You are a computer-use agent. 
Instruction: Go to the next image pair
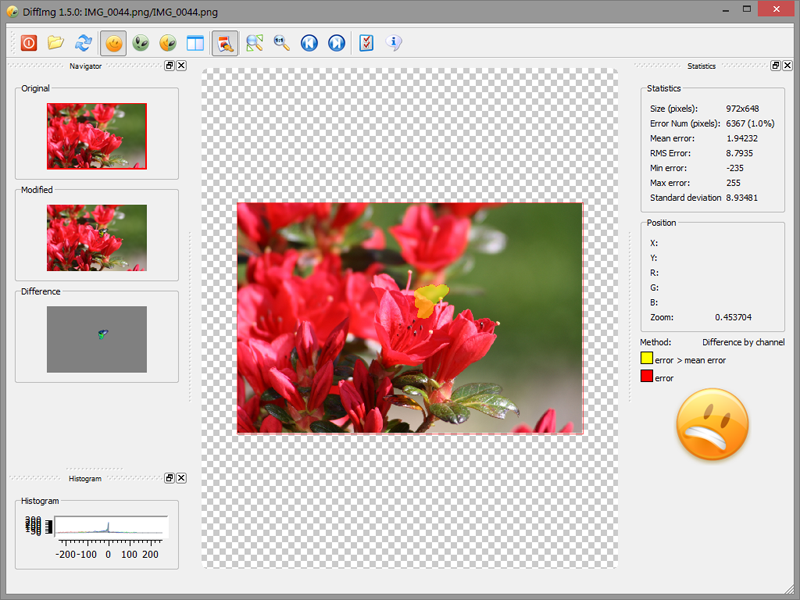337,43
